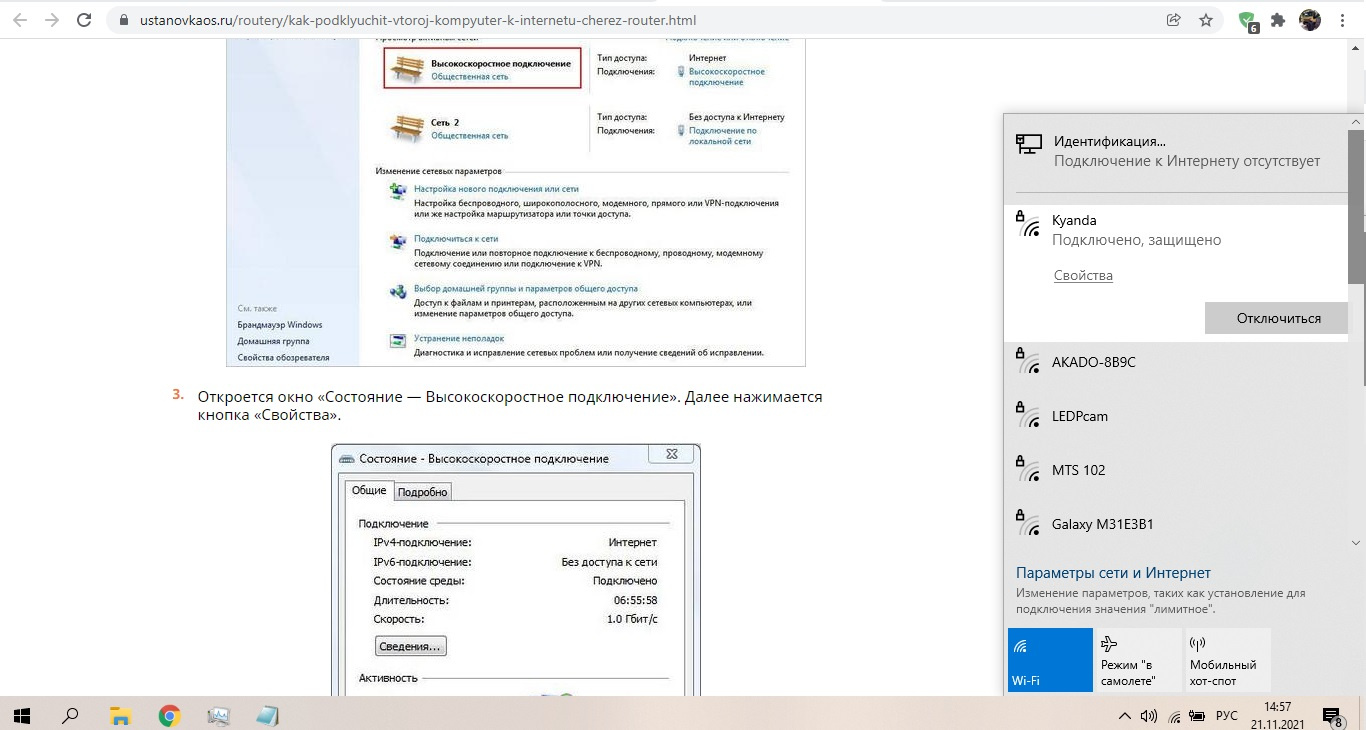Open the Windows Start menu

click(22, 716)
